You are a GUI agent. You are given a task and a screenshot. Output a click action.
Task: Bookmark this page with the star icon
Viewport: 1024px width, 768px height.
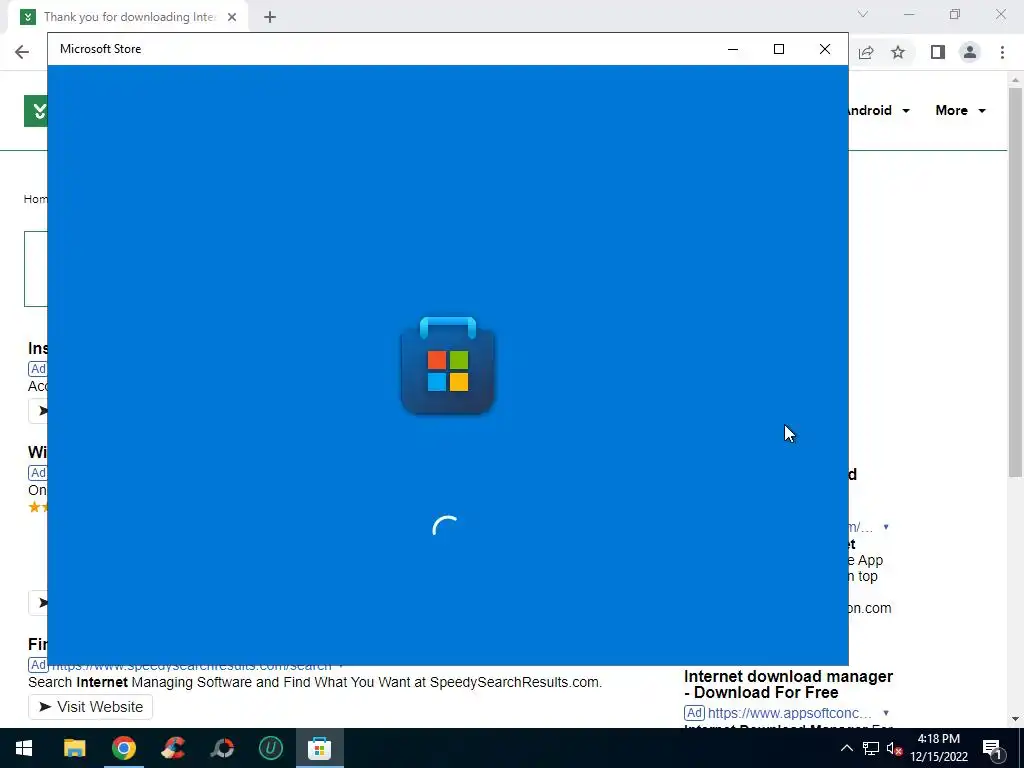[x=898, y=52]
